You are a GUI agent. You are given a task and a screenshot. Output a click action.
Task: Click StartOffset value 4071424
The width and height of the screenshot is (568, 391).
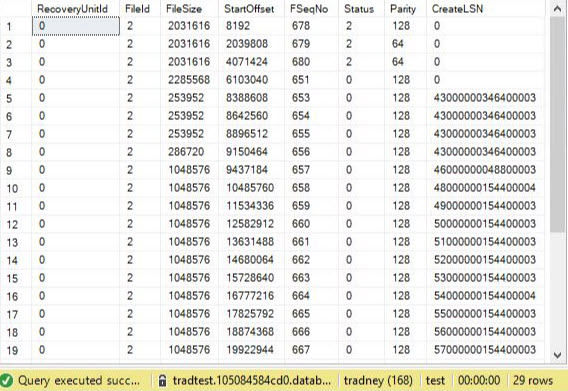point(247,62)
